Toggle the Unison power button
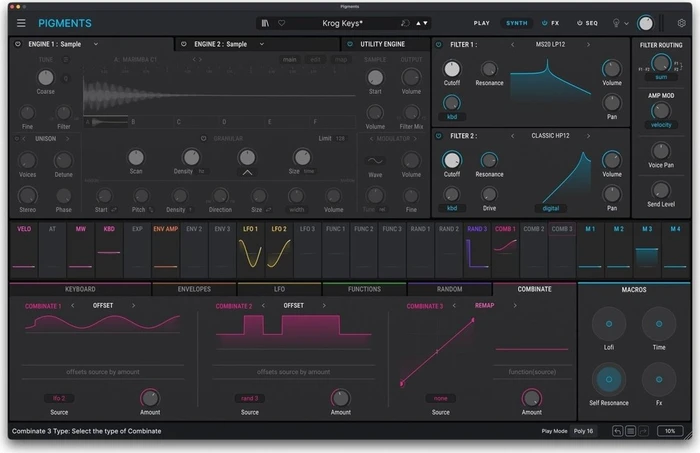Image resolution: width=700 pixels, height=453 pixels. (x=17, y=139)
